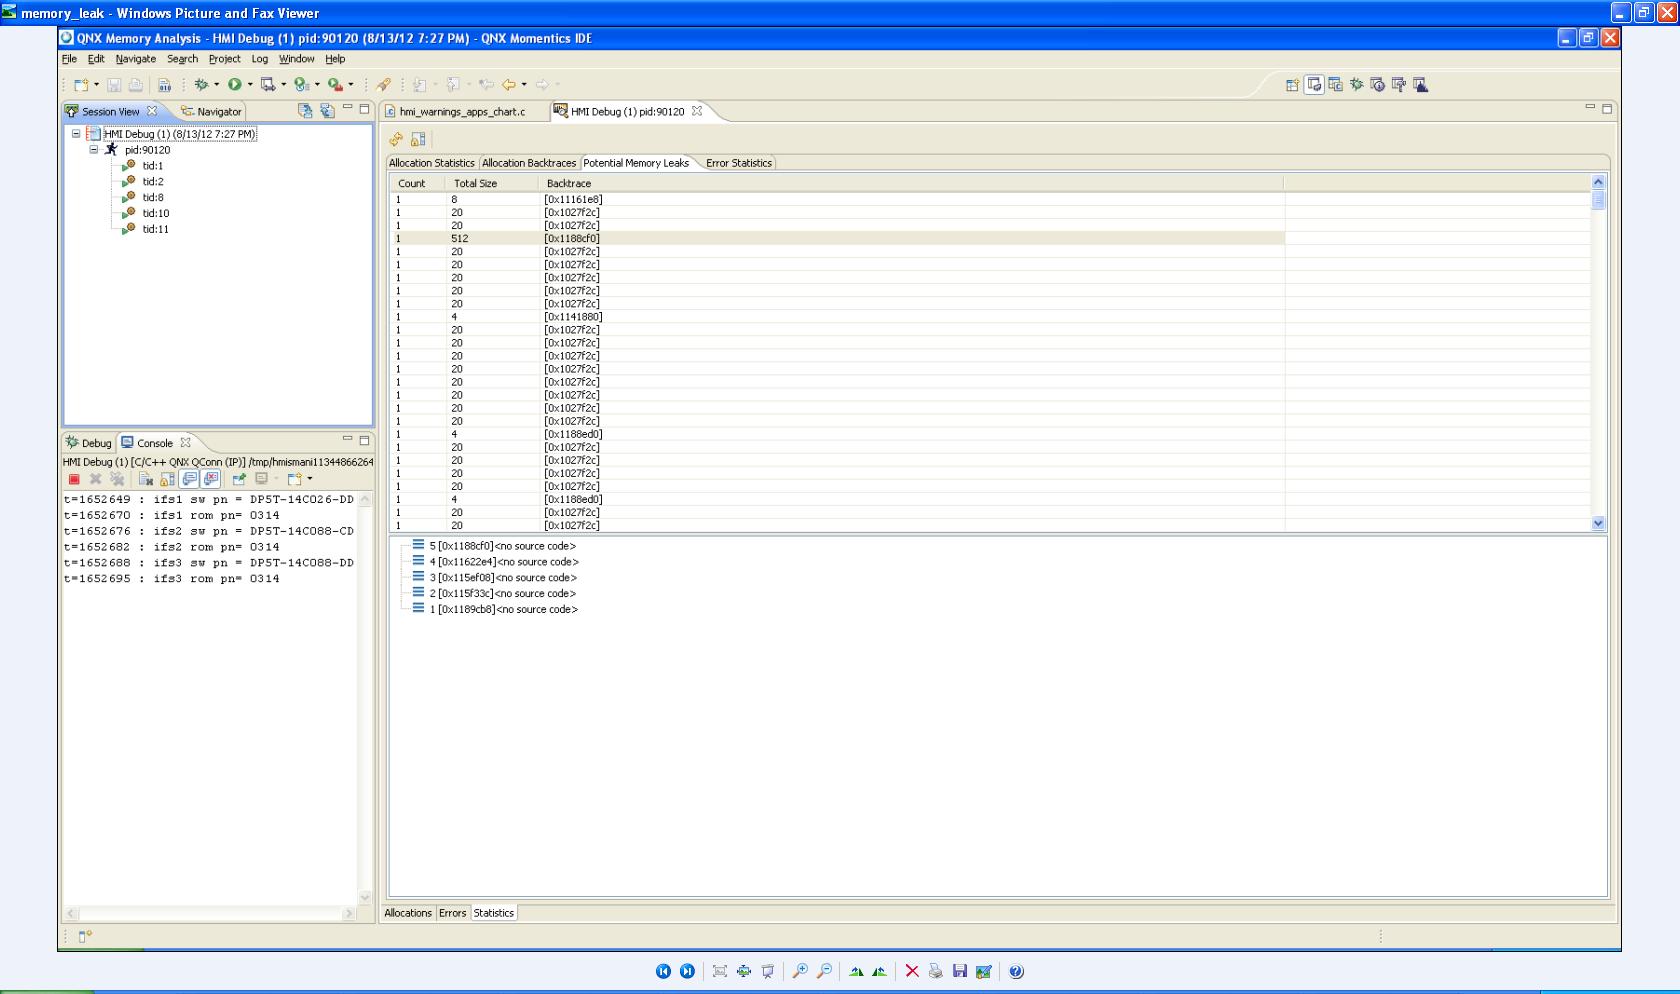Click the refresh arrows icon in editor toolbar
The image size is (1680, 994).
coord(396,139)
